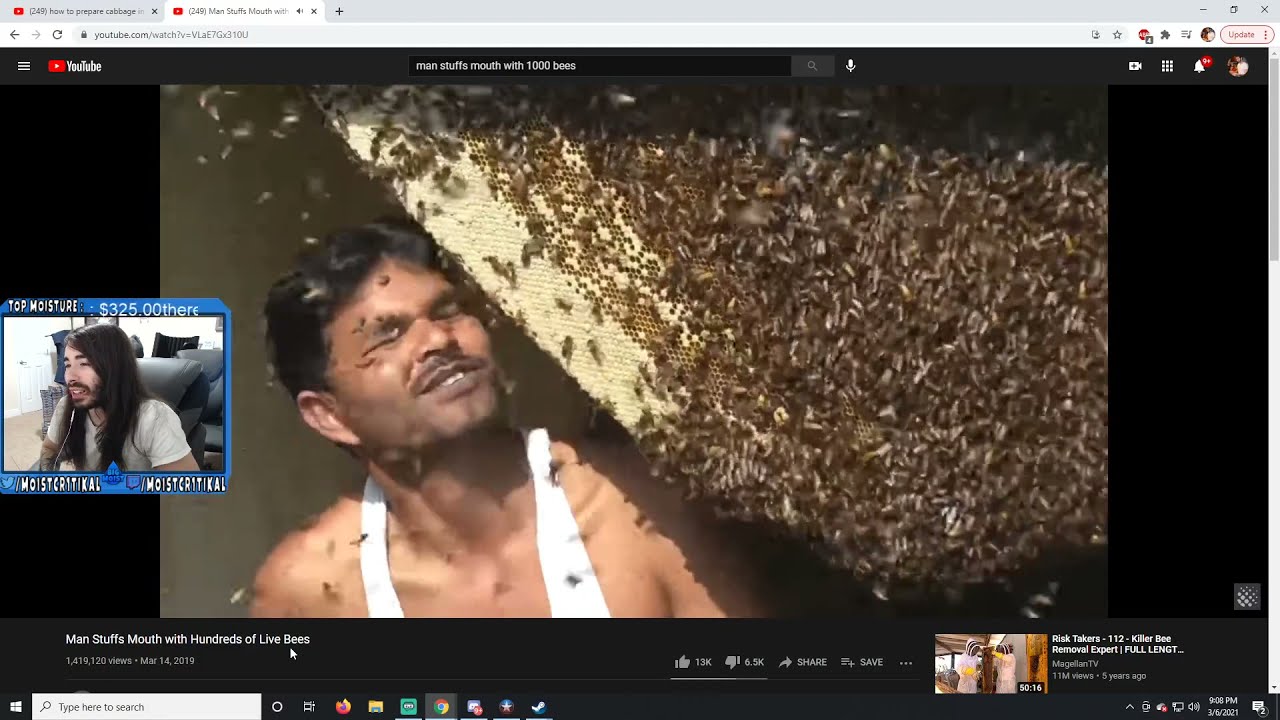Open the Chrome extensions puzzle icon
The width and height of the screenshot is (1280, 720).
[x=1165, y=34]
